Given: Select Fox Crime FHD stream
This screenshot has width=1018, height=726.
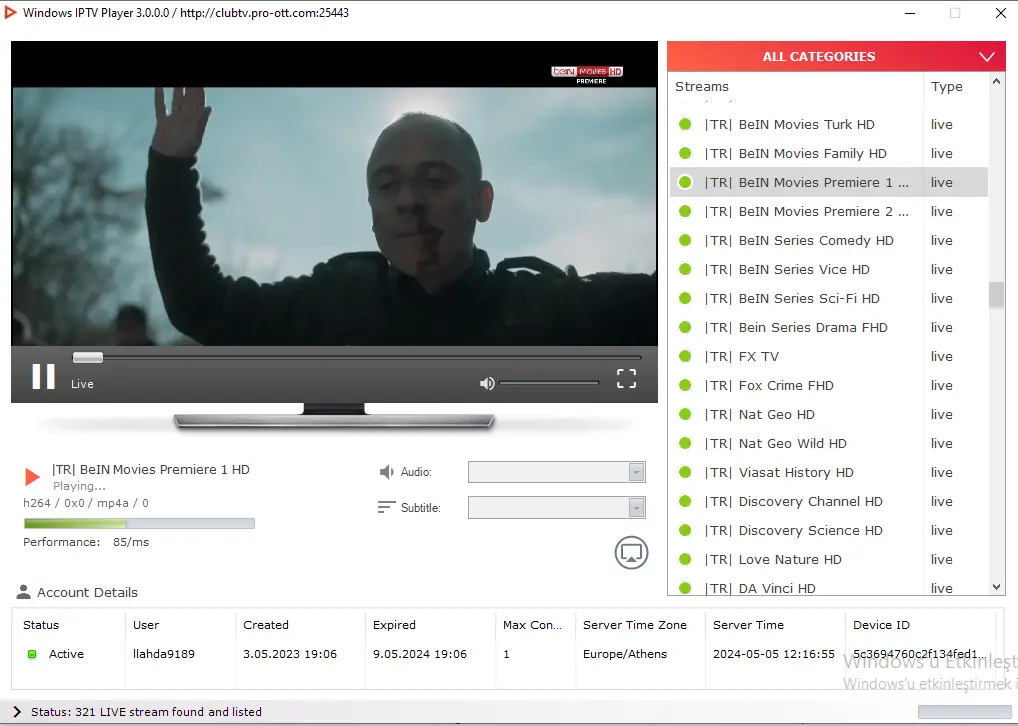Looking at the screenshot, I should (828, 385).
